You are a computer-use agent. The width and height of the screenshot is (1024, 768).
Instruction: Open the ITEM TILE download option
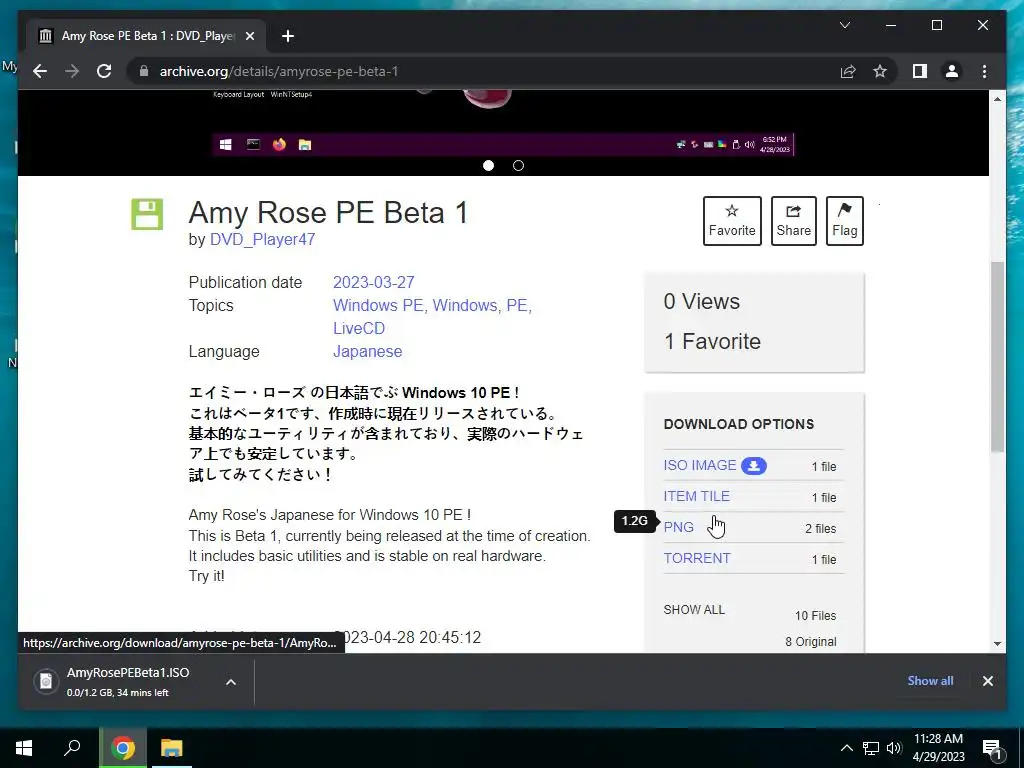pyautogui.click(x=697, y=496)
